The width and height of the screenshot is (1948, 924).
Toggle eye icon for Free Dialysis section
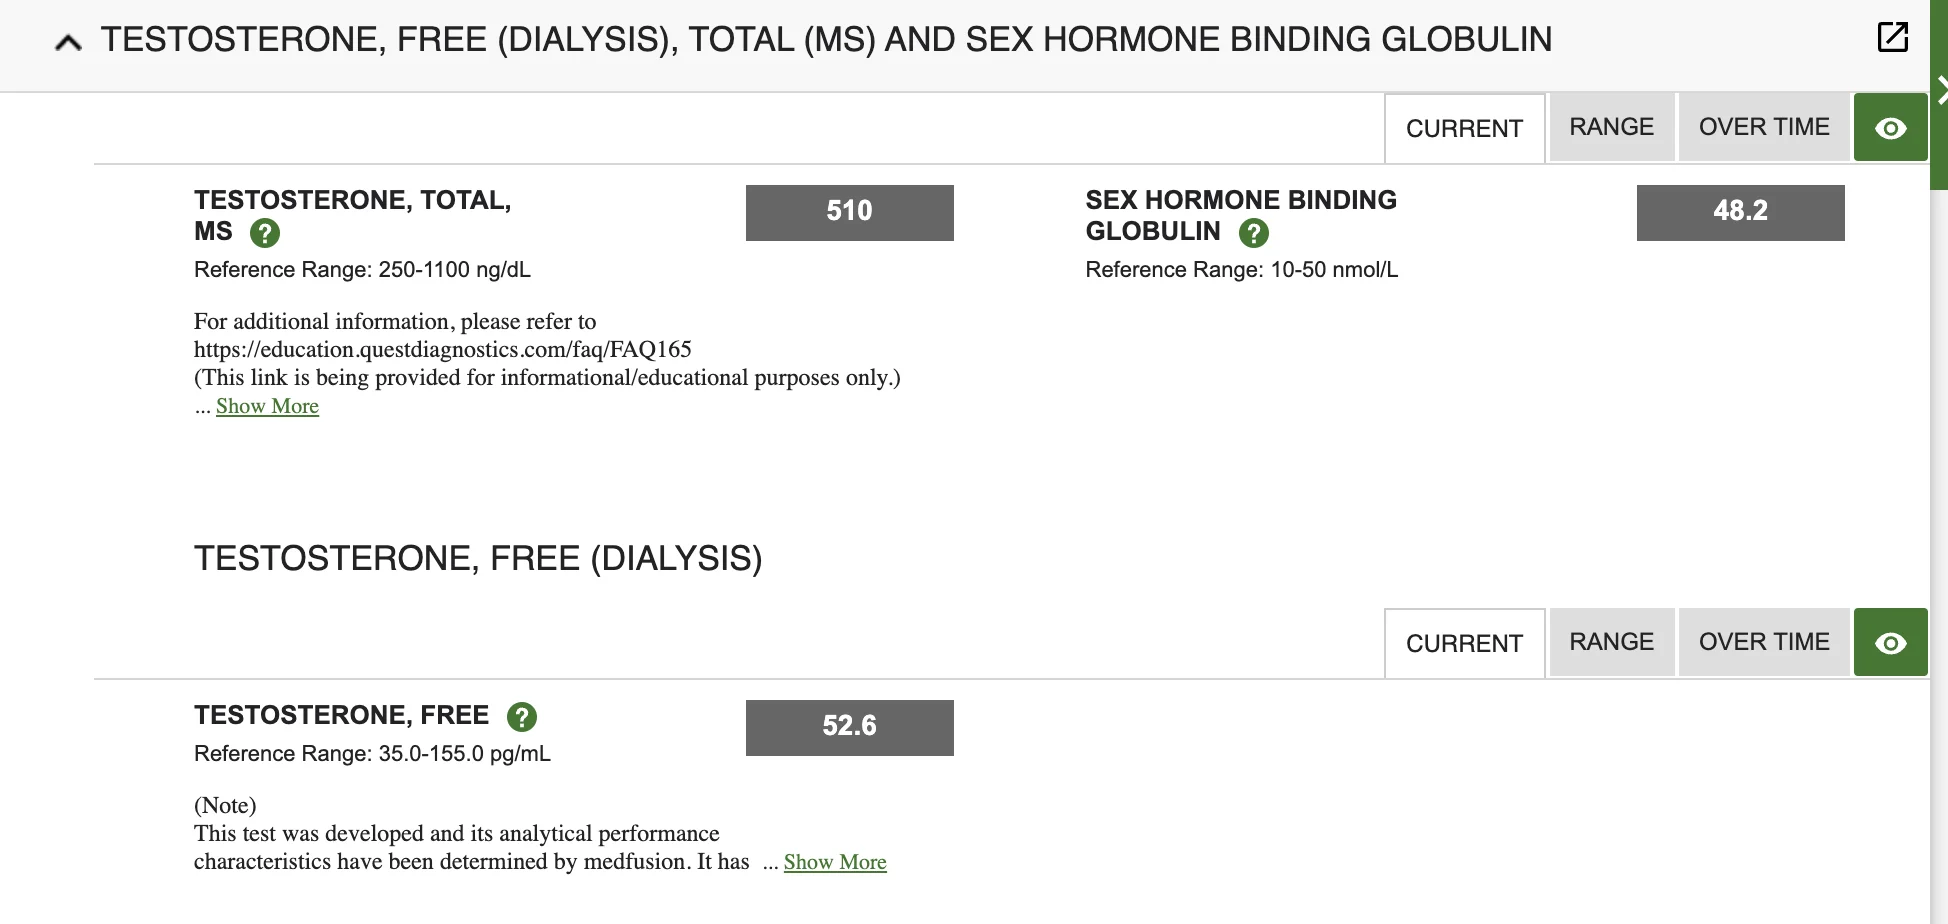point(1890,643)
